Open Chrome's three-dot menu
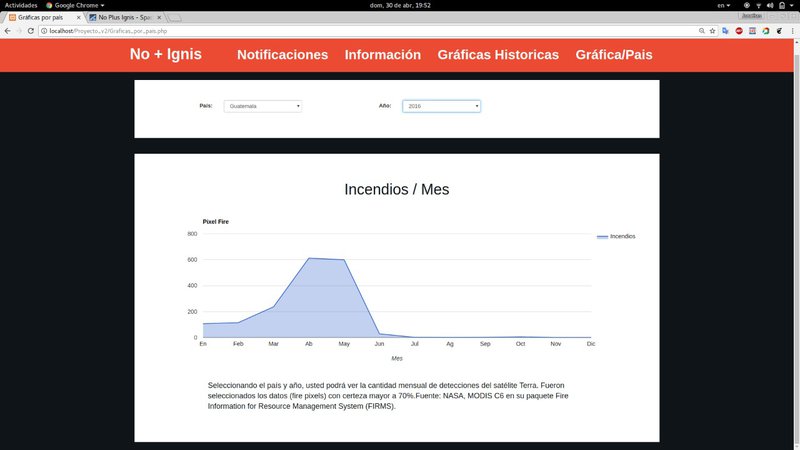Viewport: 800px width, 450px height. 792,31
